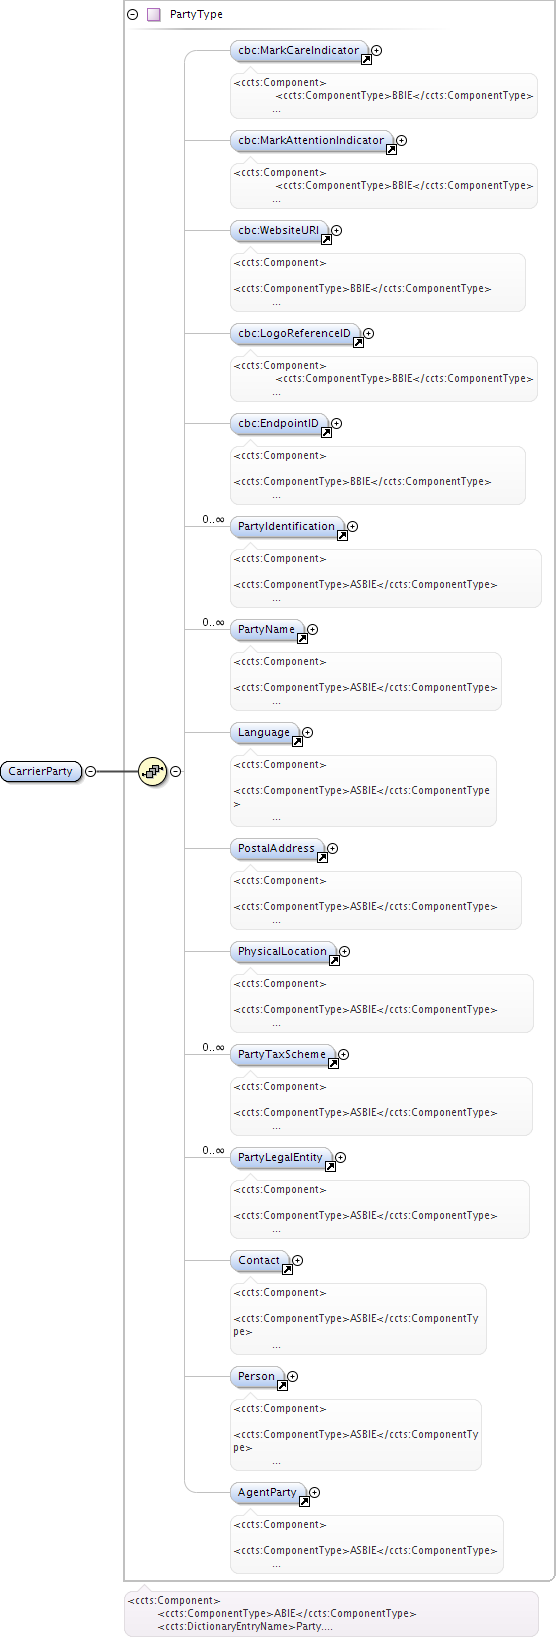
Task: Expand the cbc:MarkCareIndicator node
Action: tap(377, 50)
